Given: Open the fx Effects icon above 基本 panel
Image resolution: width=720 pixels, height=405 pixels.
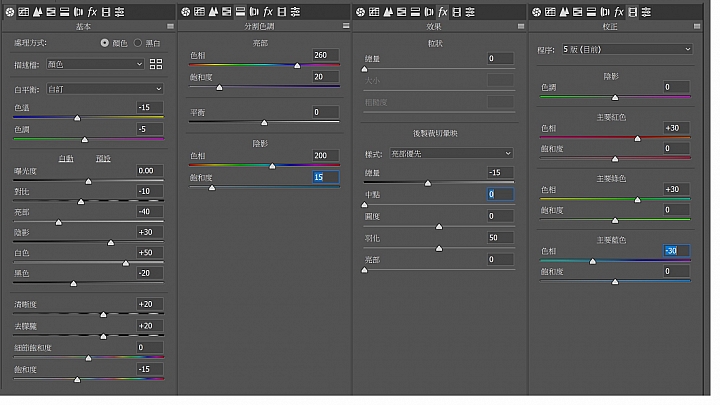Looking at the screenshot, I should (92, 12).
